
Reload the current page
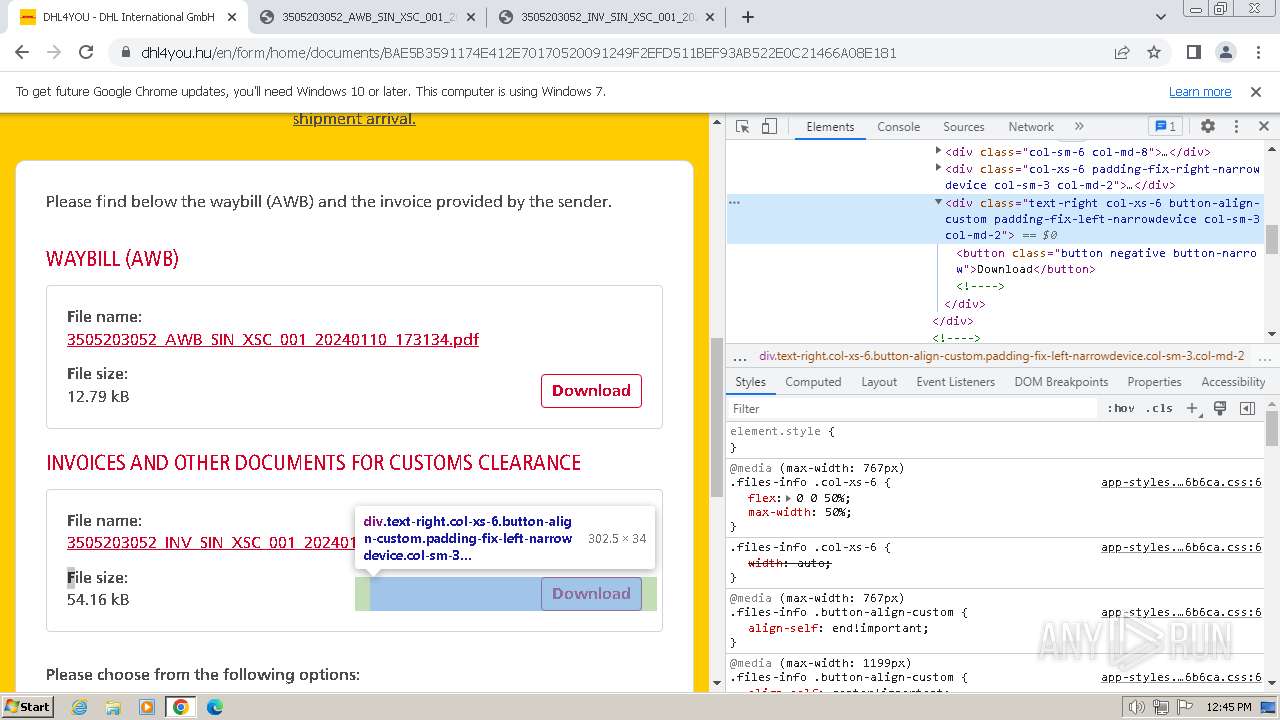pos(86,53)
